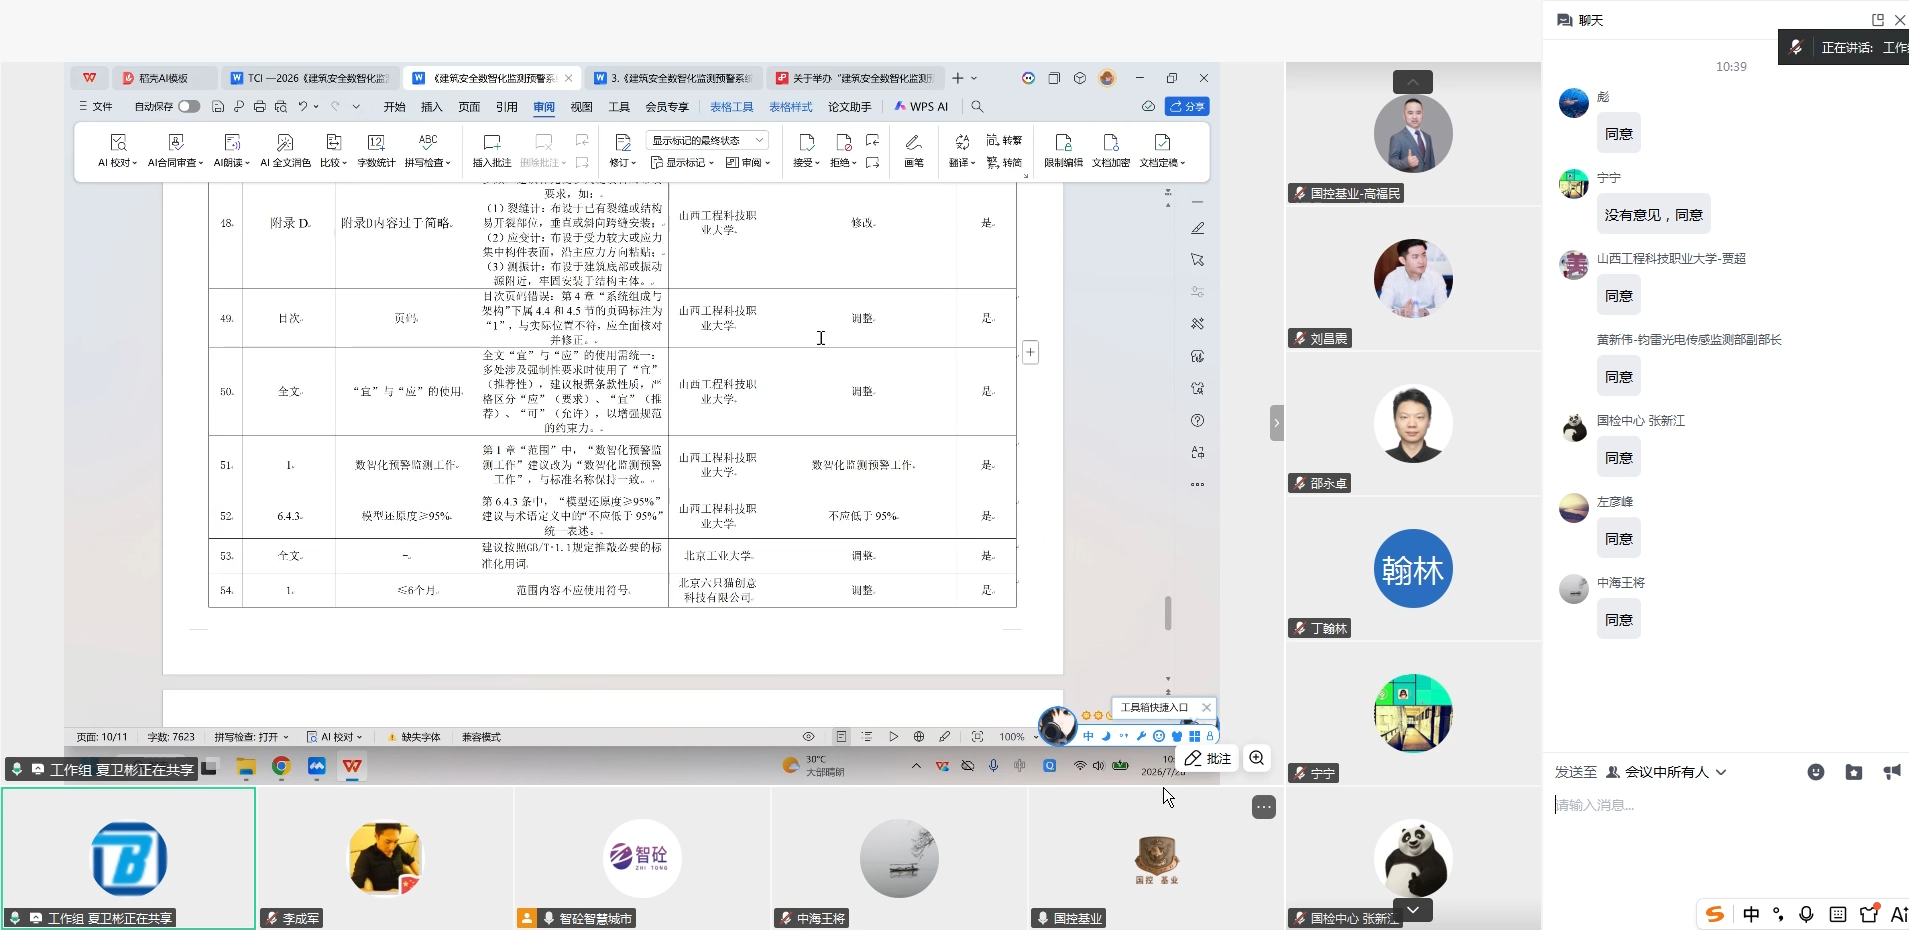Show 字数统计 word count

[376, 150]
